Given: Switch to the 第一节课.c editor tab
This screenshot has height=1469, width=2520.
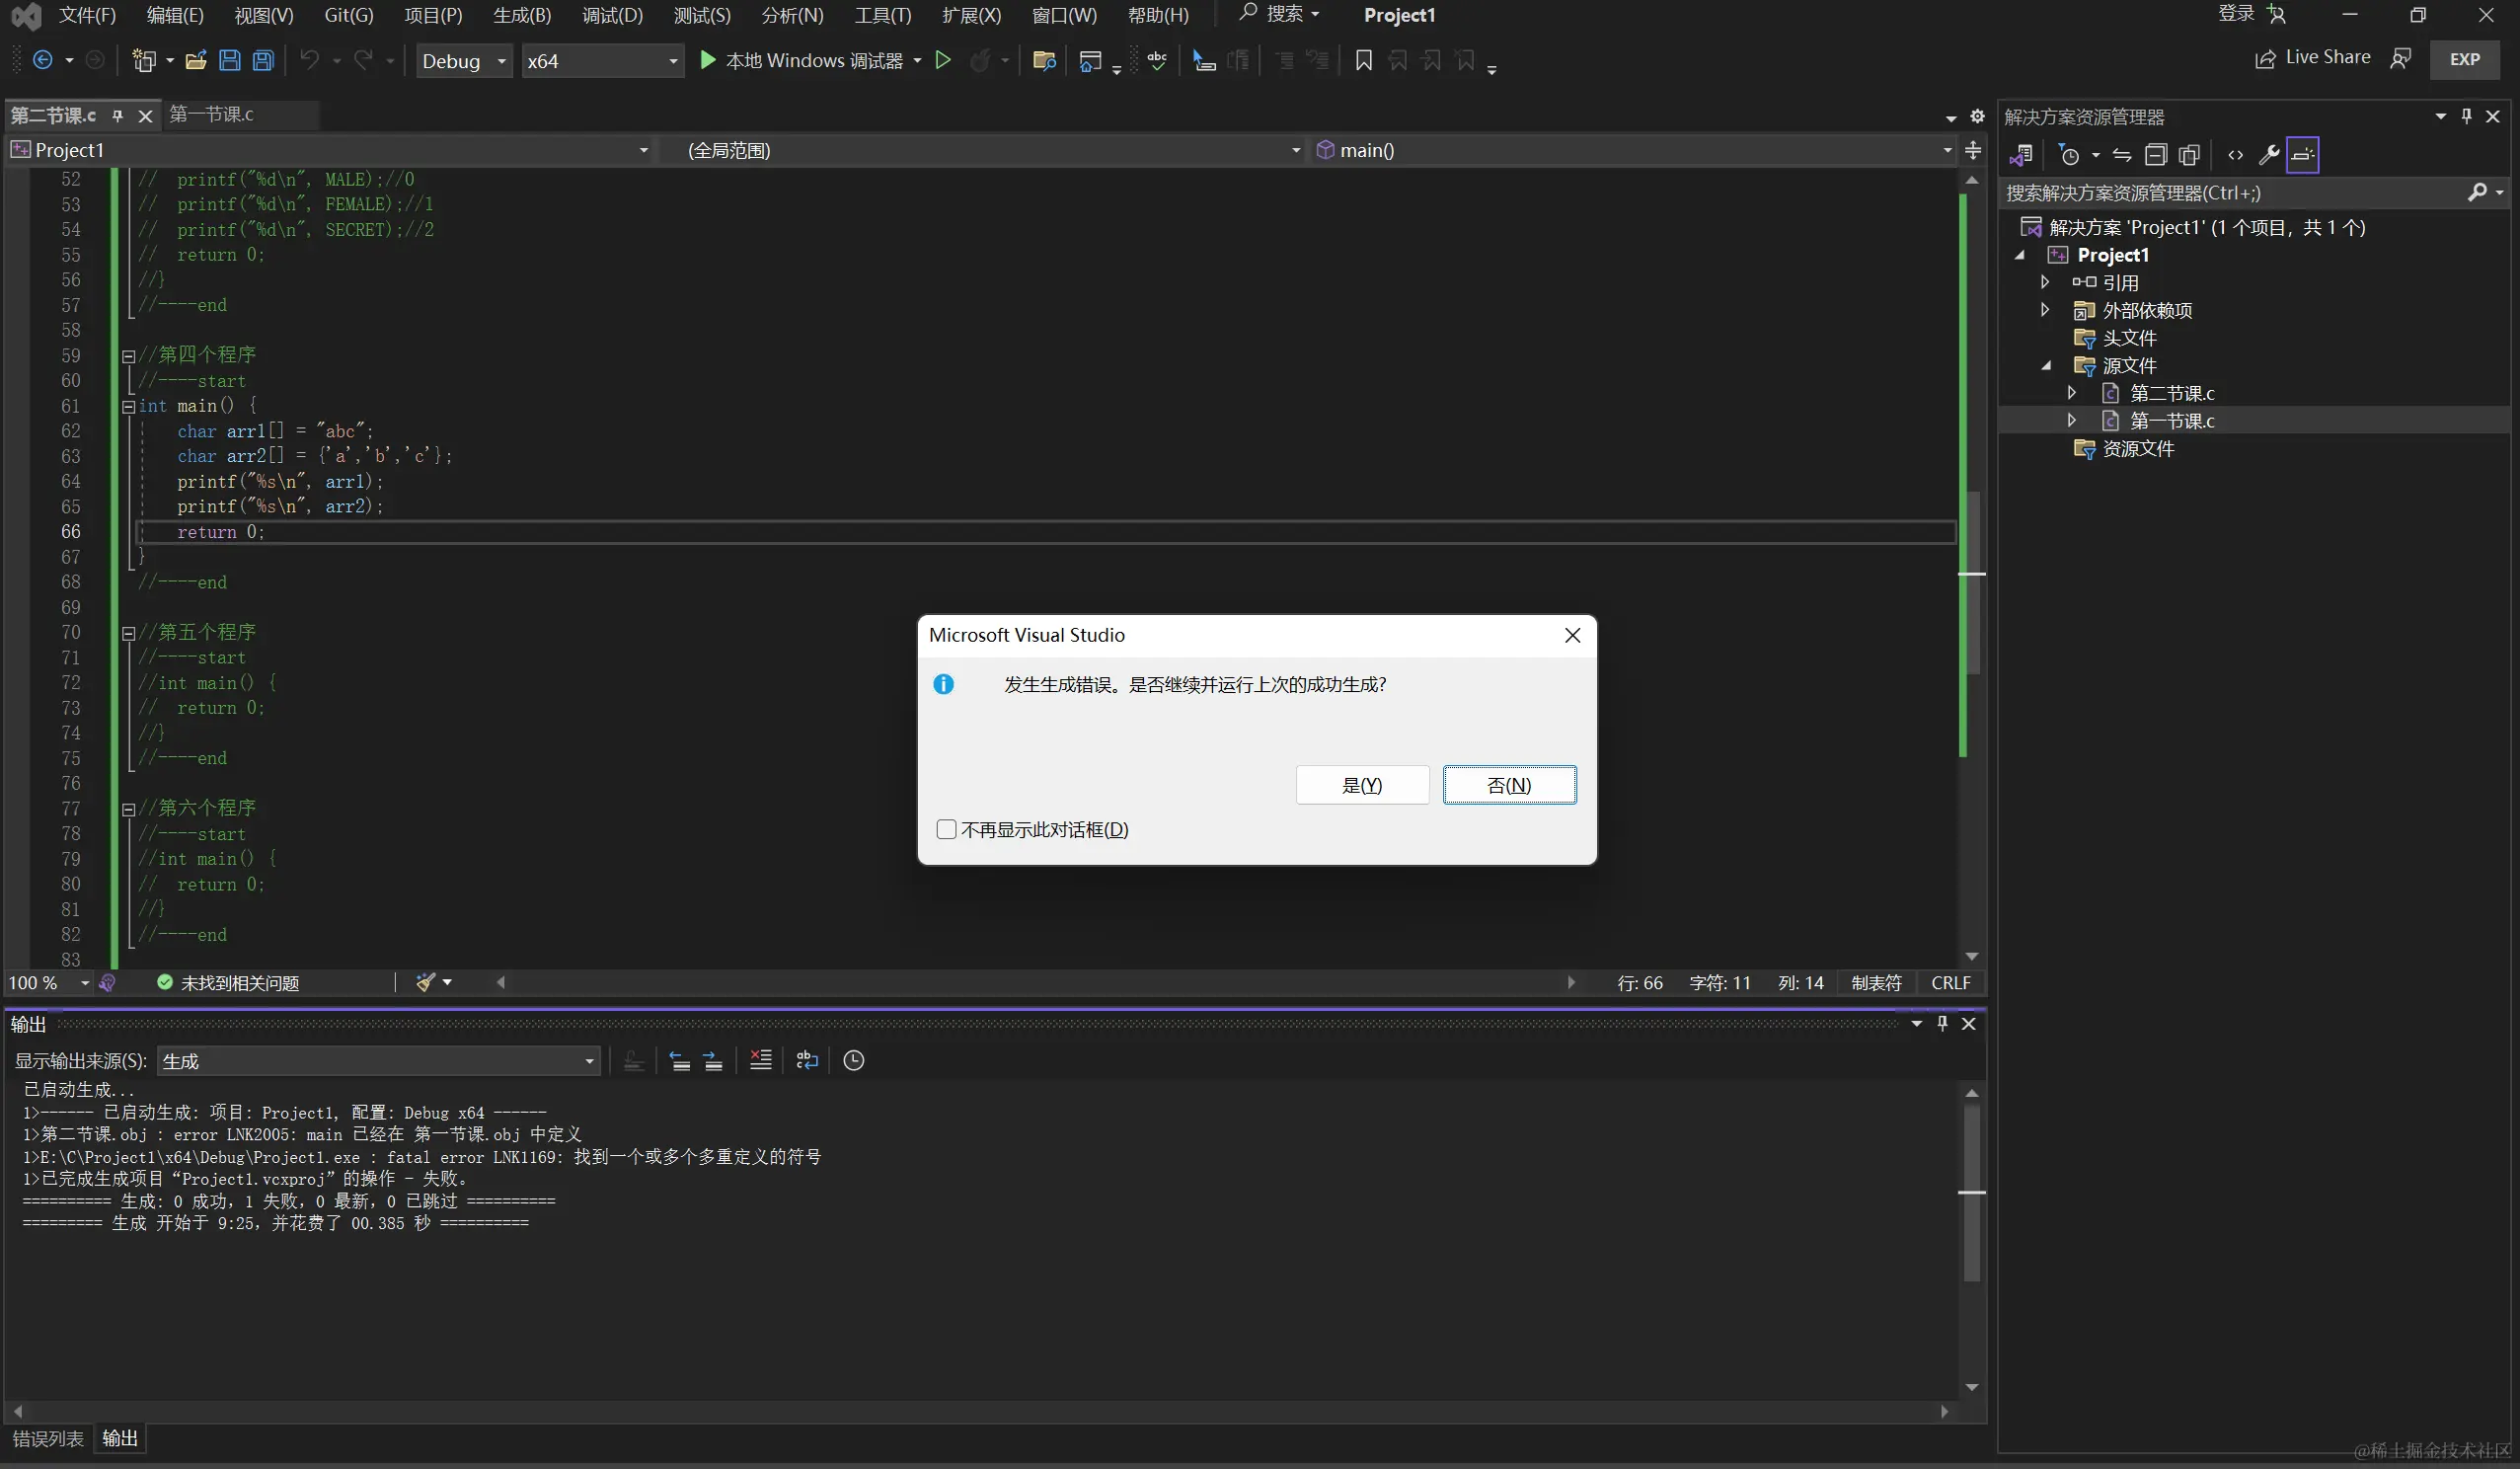Looking at the screenshot, I should pyautogui.click(x=212, y=115).
